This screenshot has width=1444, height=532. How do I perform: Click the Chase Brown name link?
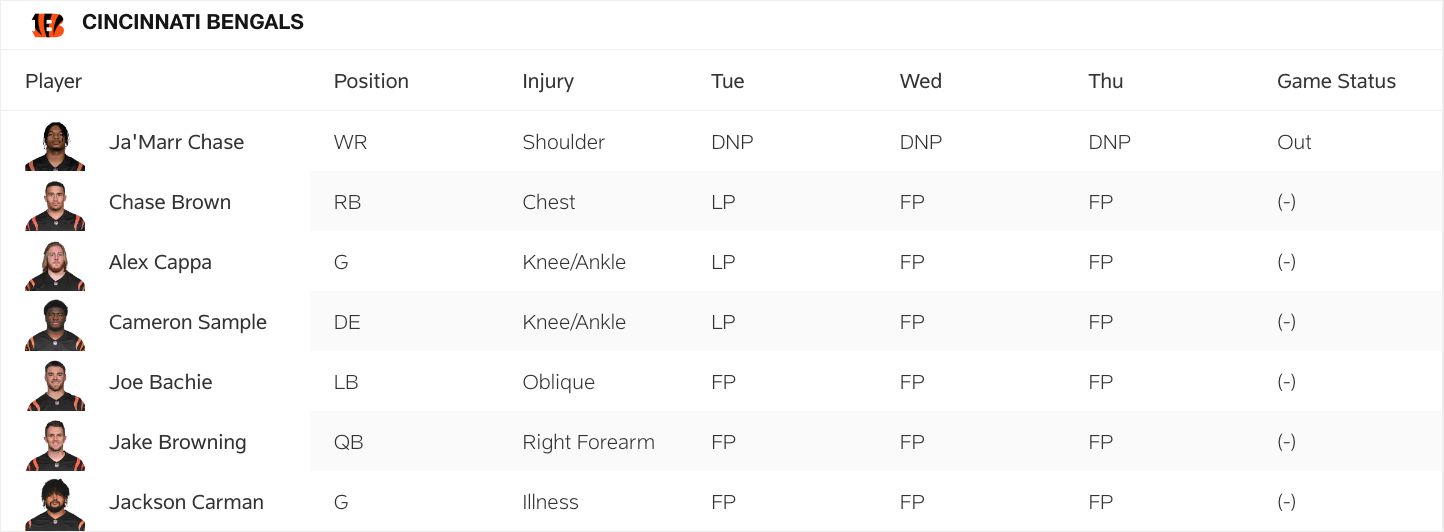(170, 202)
